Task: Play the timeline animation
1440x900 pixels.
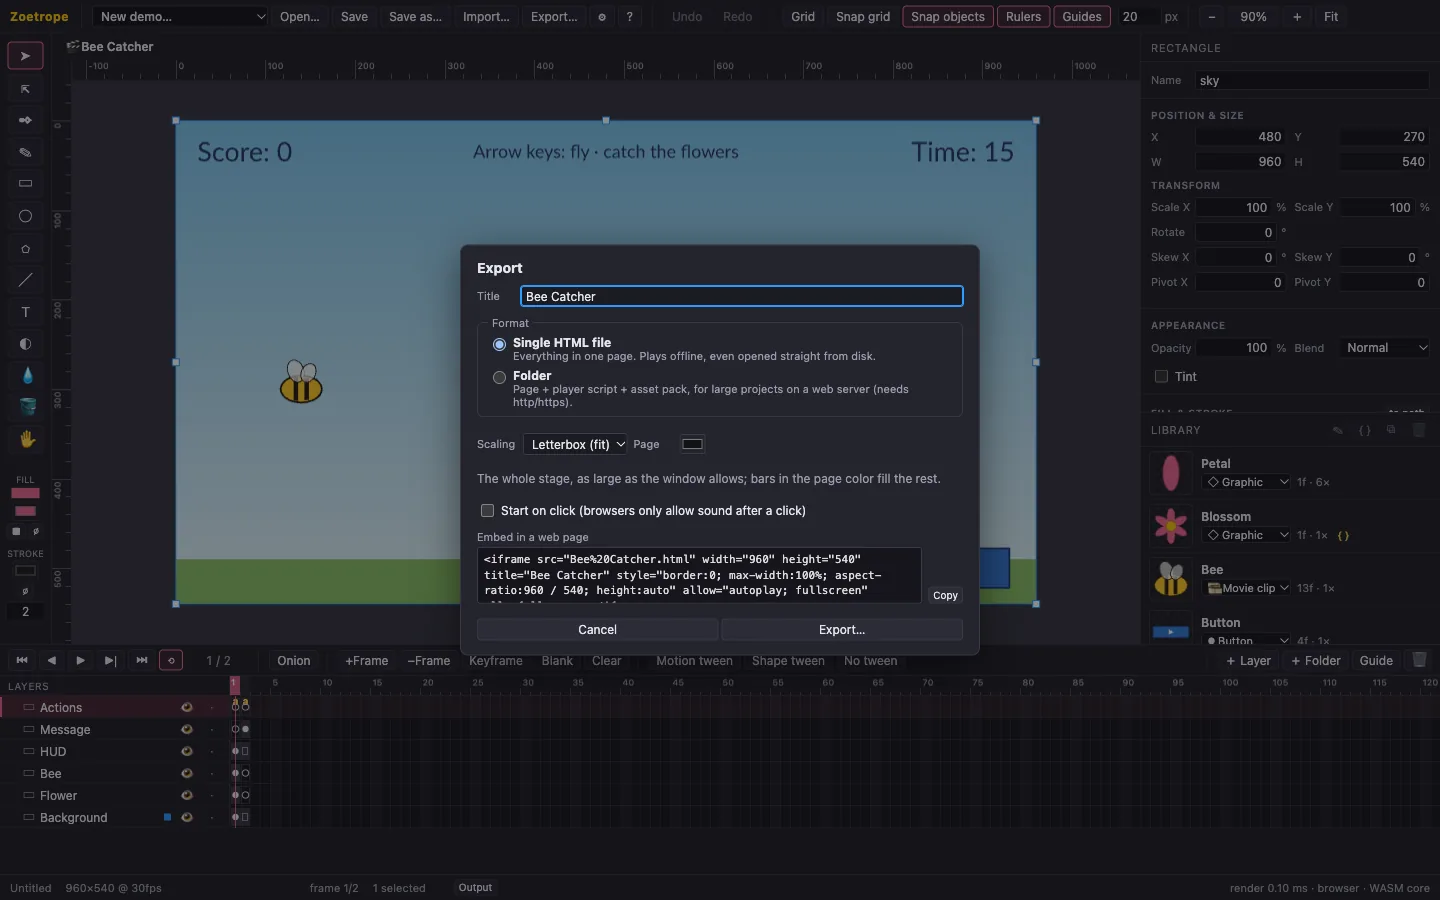Action: coord(81,661)
